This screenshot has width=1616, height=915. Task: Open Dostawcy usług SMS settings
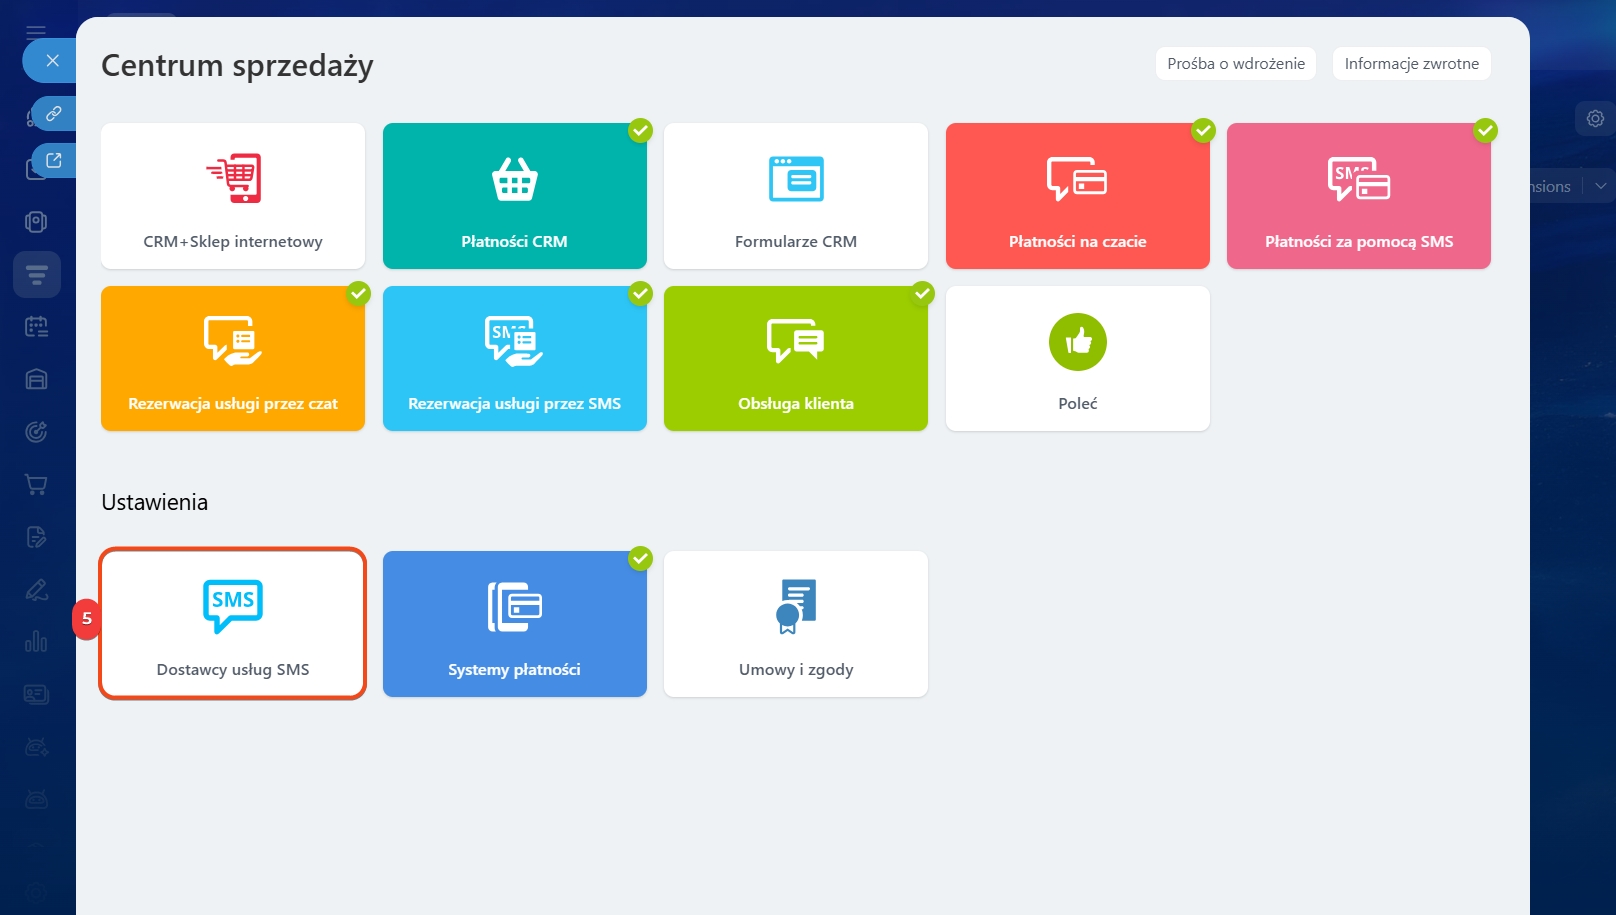pyautogui.click(x=233, y=624)
